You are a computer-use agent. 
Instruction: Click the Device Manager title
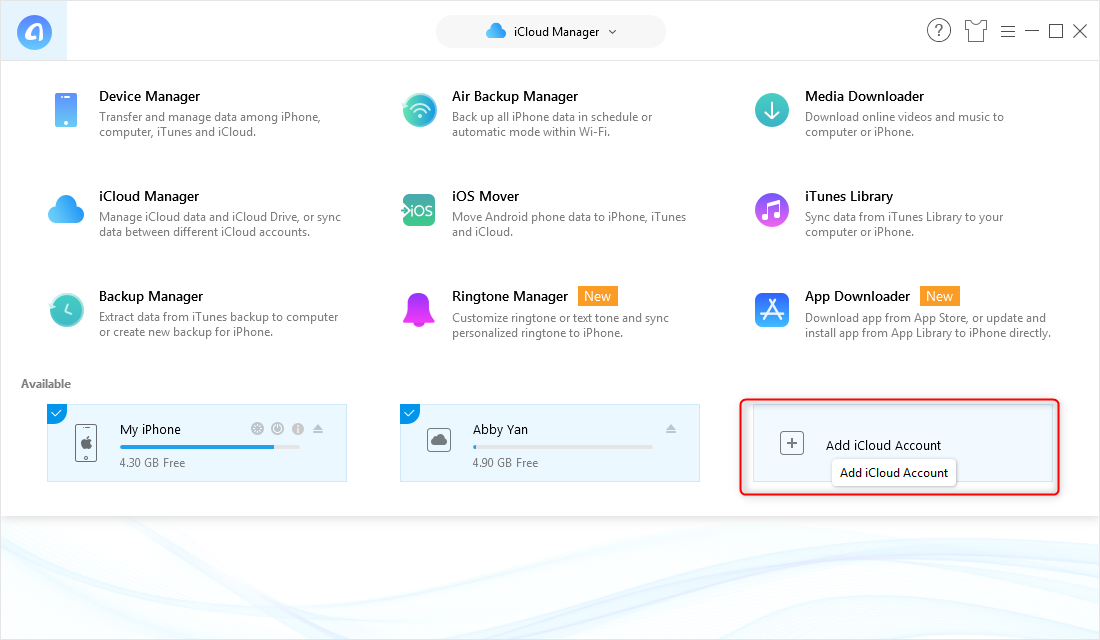coord(149,96)
